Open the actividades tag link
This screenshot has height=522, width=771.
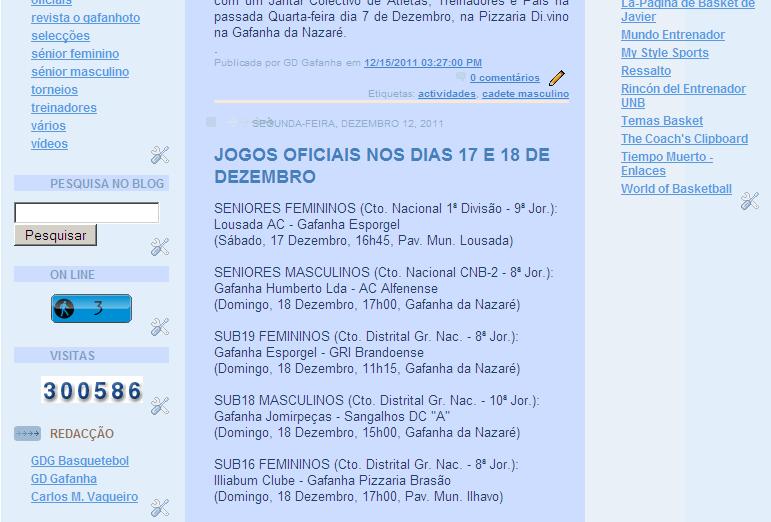447,94
